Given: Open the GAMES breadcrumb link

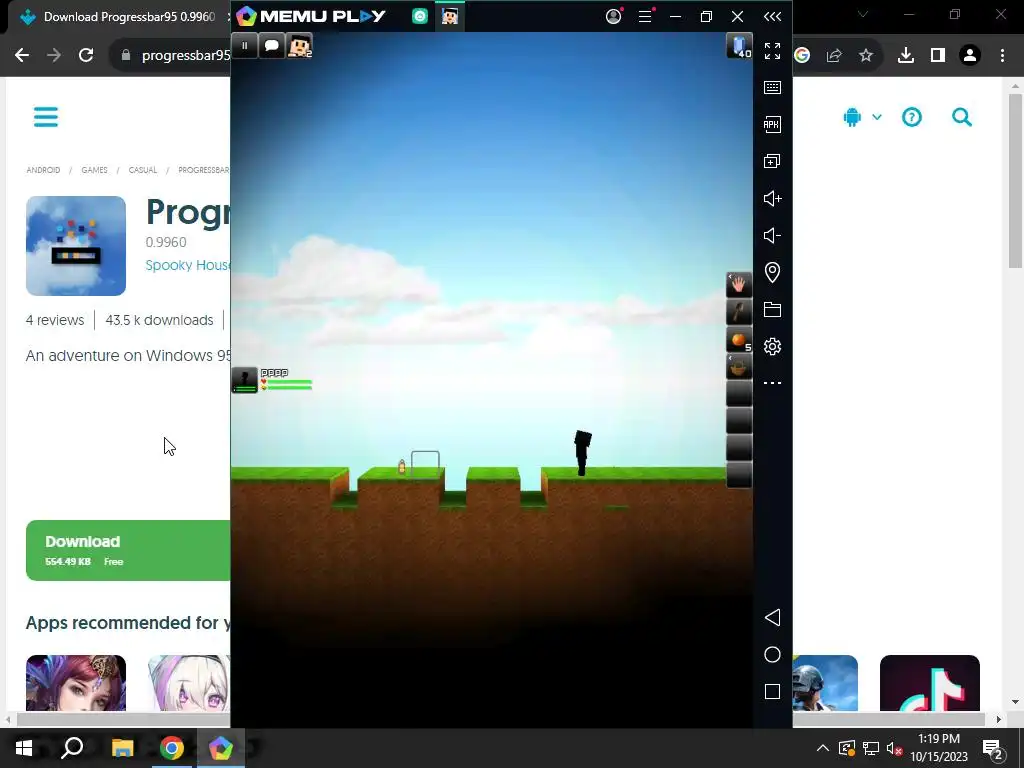Looking at the screenshot, I should (x=94, y=170).
